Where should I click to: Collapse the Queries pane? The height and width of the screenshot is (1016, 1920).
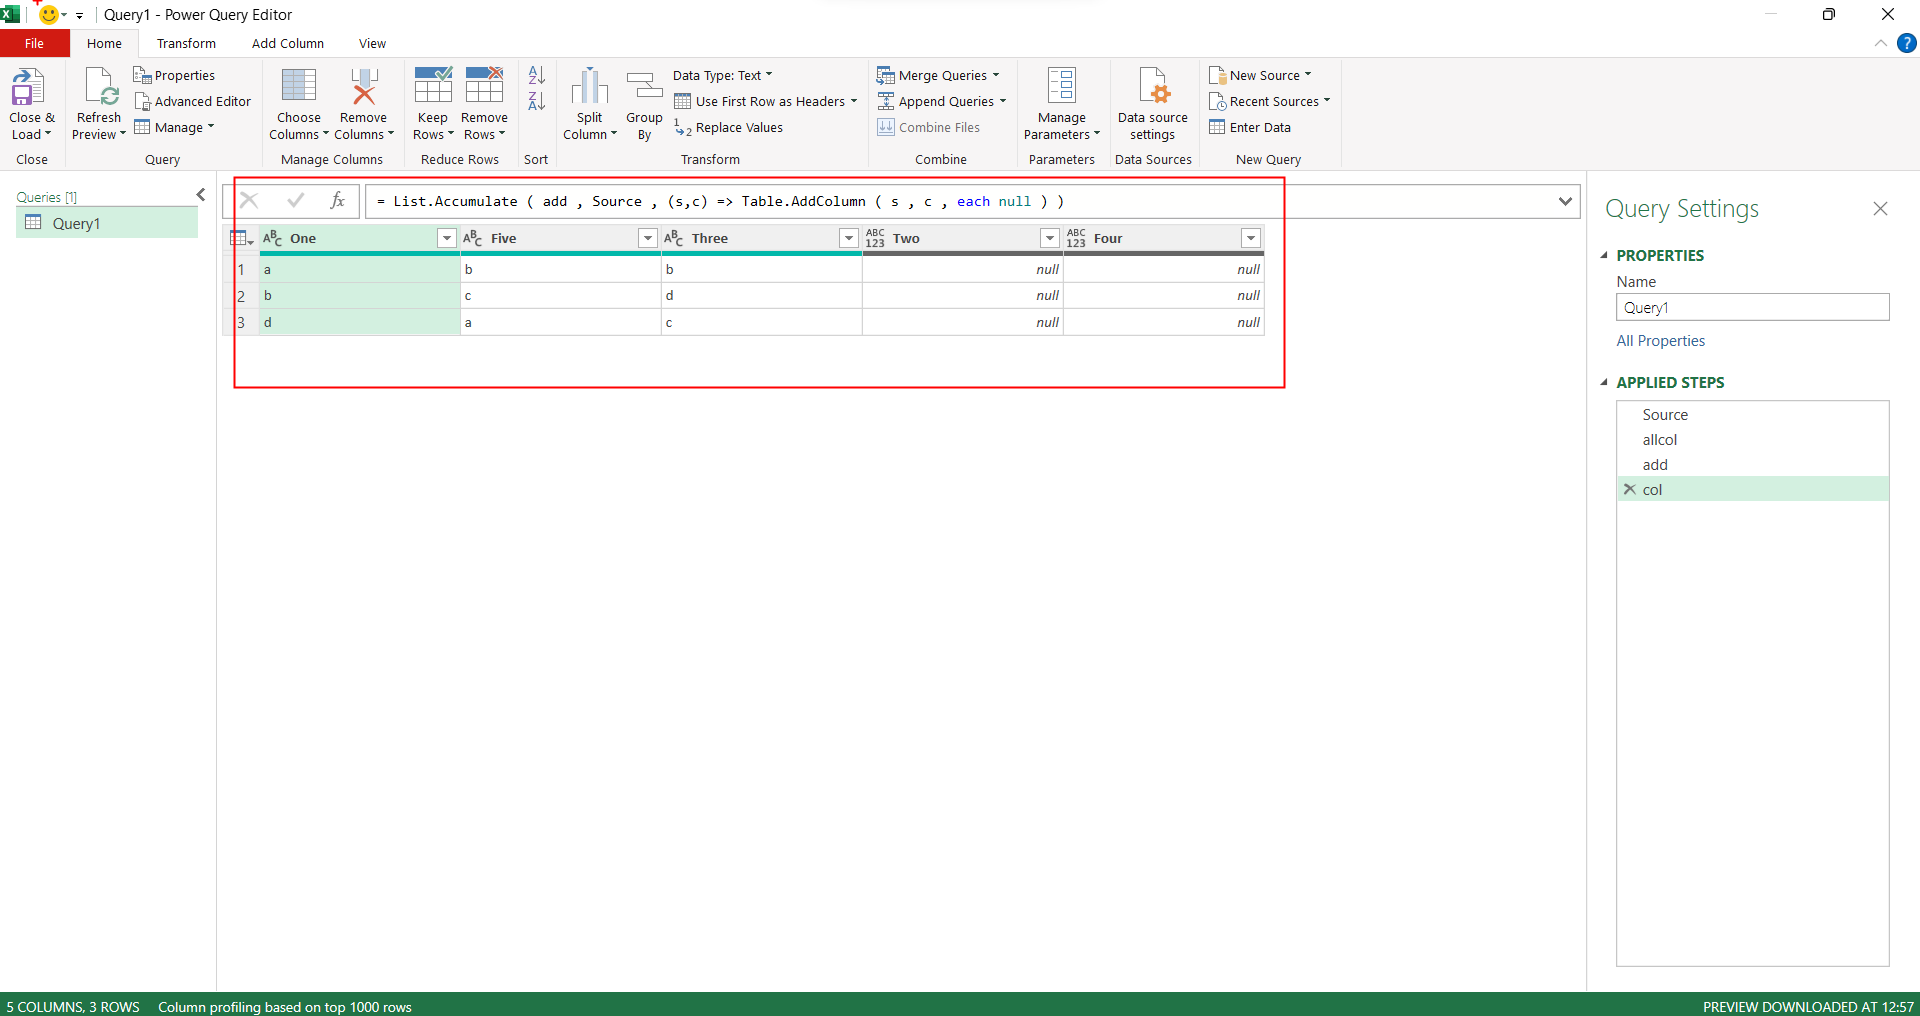coord(201,195)
